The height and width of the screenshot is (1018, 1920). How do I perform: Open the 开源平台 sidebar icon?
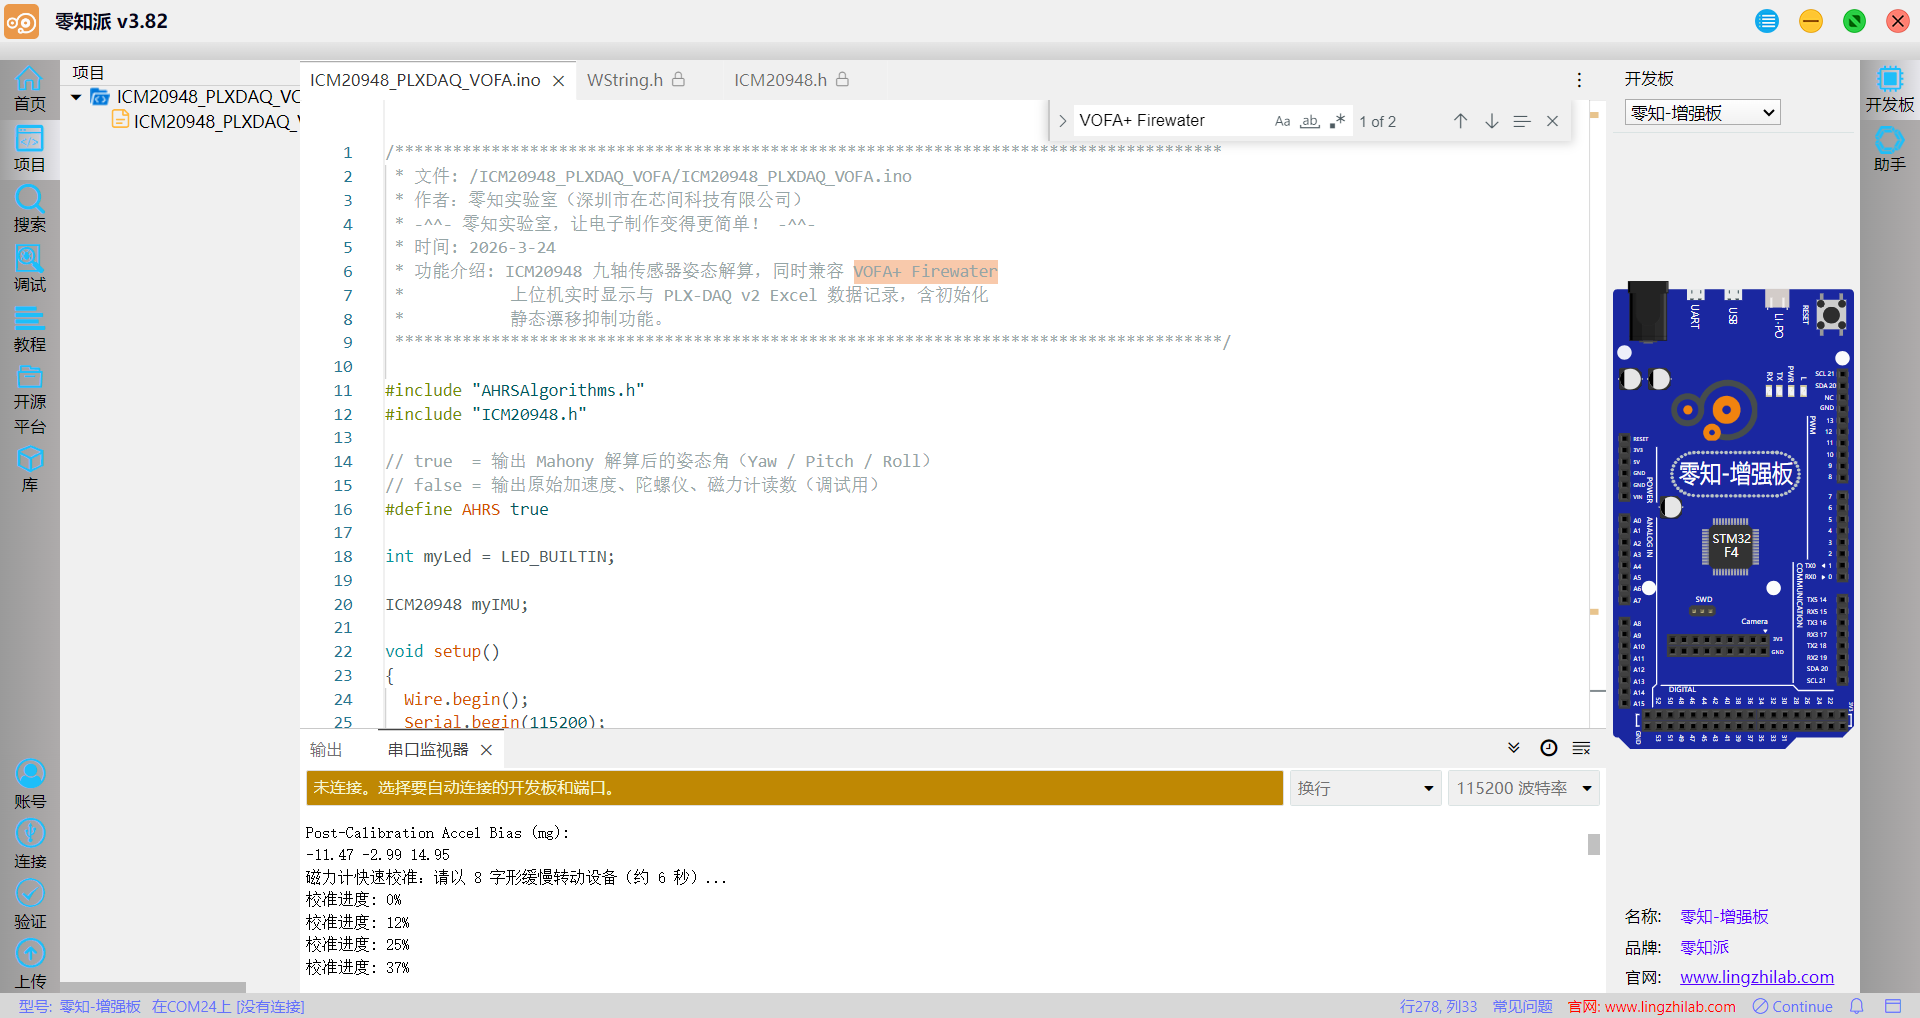pos(29,400)
